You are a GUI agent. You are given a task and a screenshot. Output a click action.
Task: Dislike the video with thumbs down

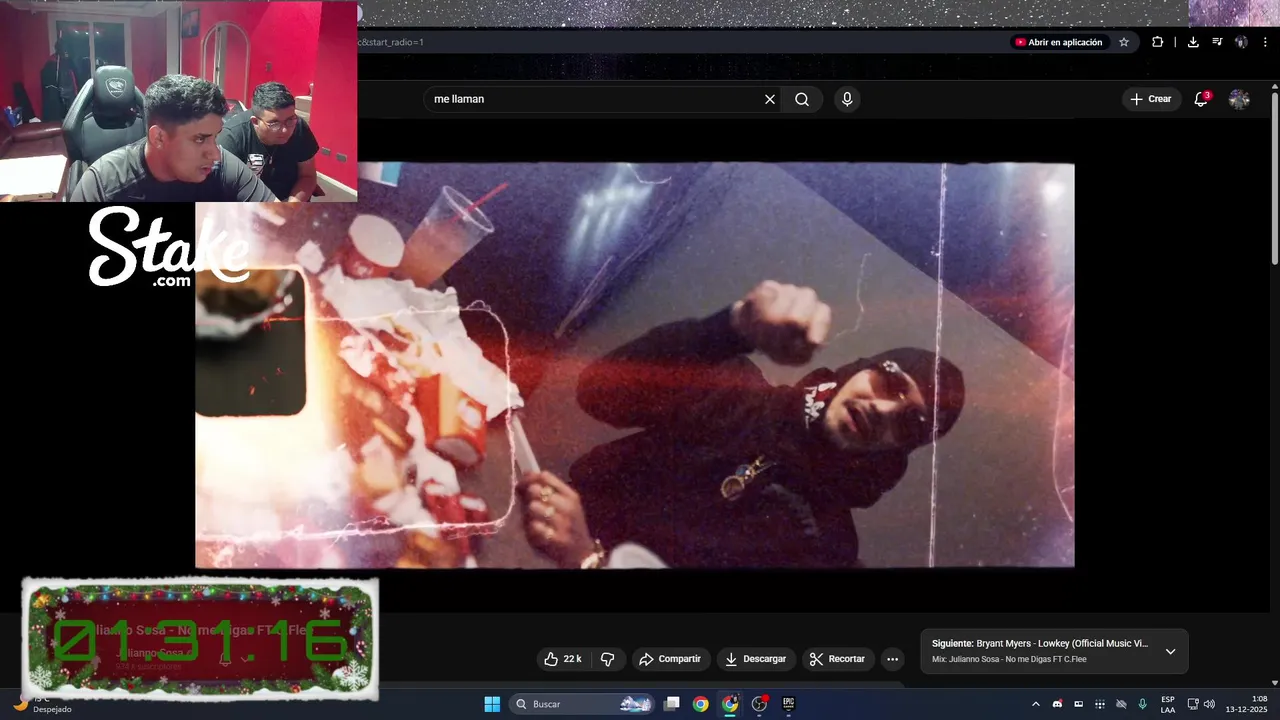607,659
